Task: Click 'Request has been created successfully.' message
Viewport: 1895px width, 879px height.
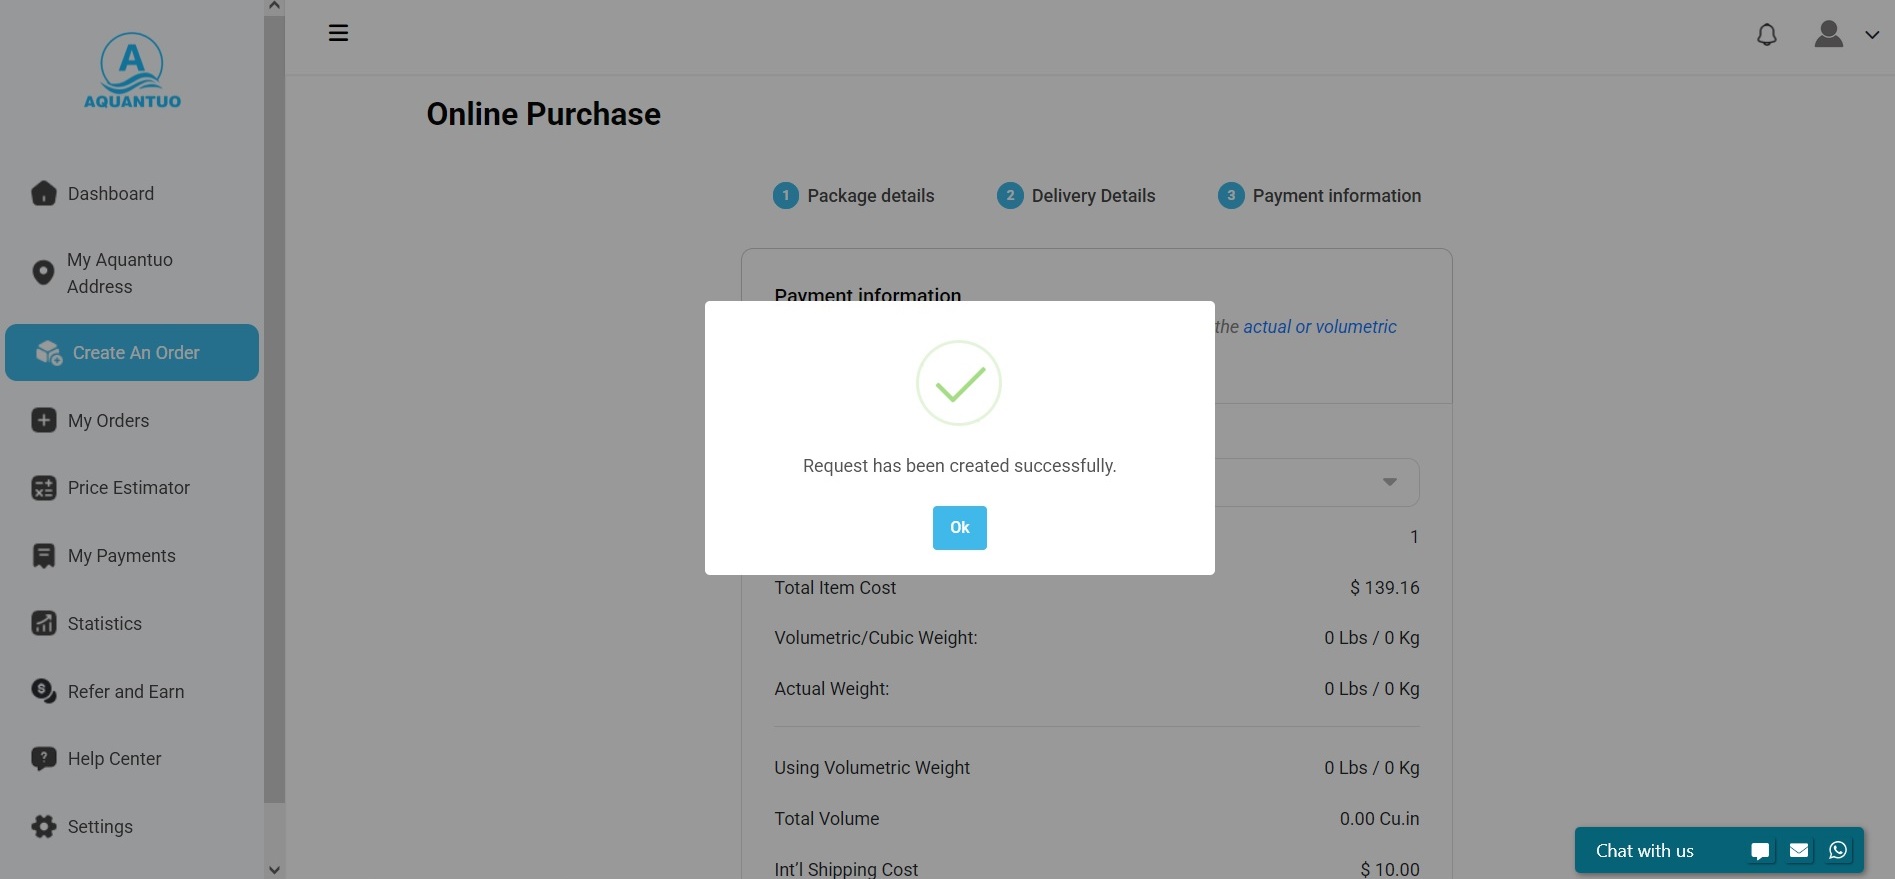Action: pyautogui.click(x=959, y=466)
